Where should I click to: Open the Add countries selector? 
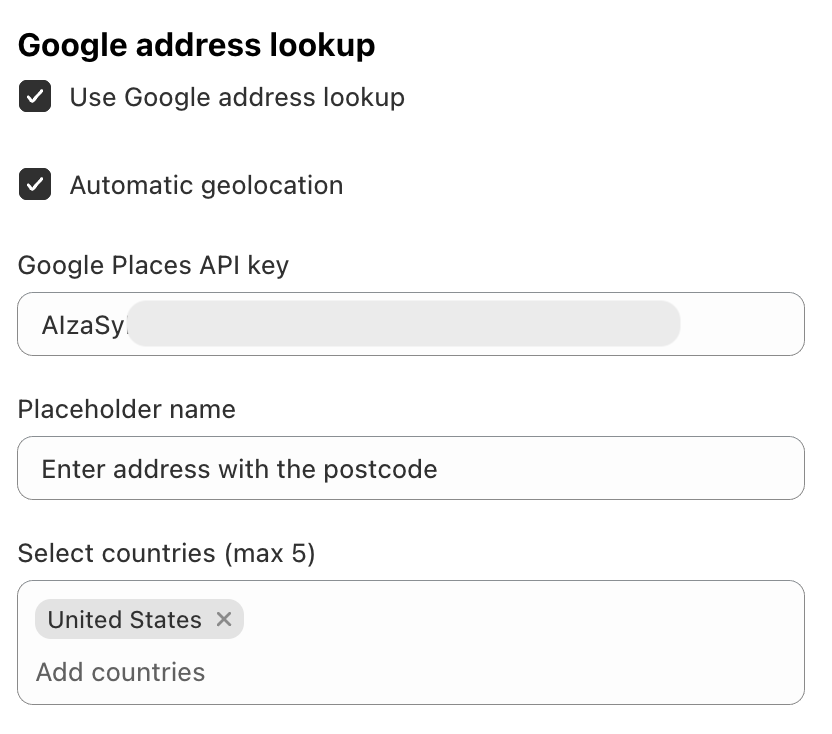[121, 672]
